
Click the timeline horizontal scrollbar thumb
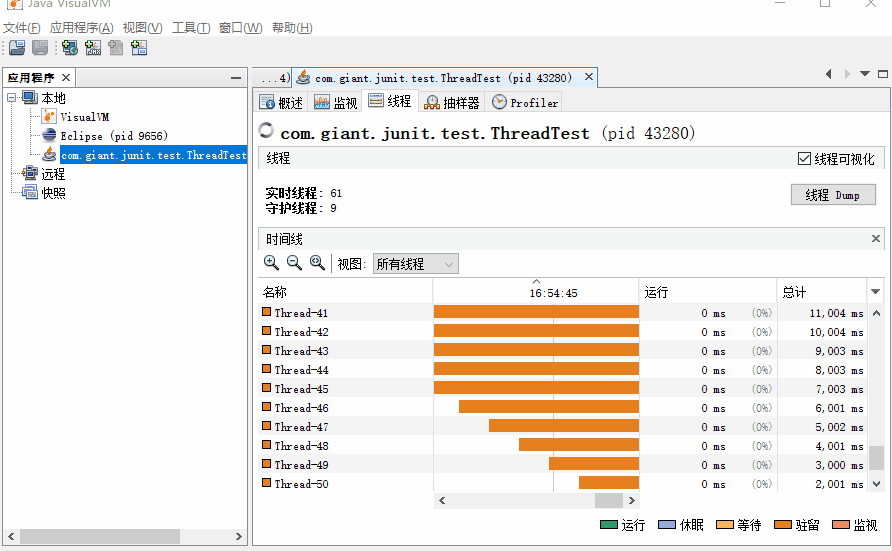coord(609,500)
